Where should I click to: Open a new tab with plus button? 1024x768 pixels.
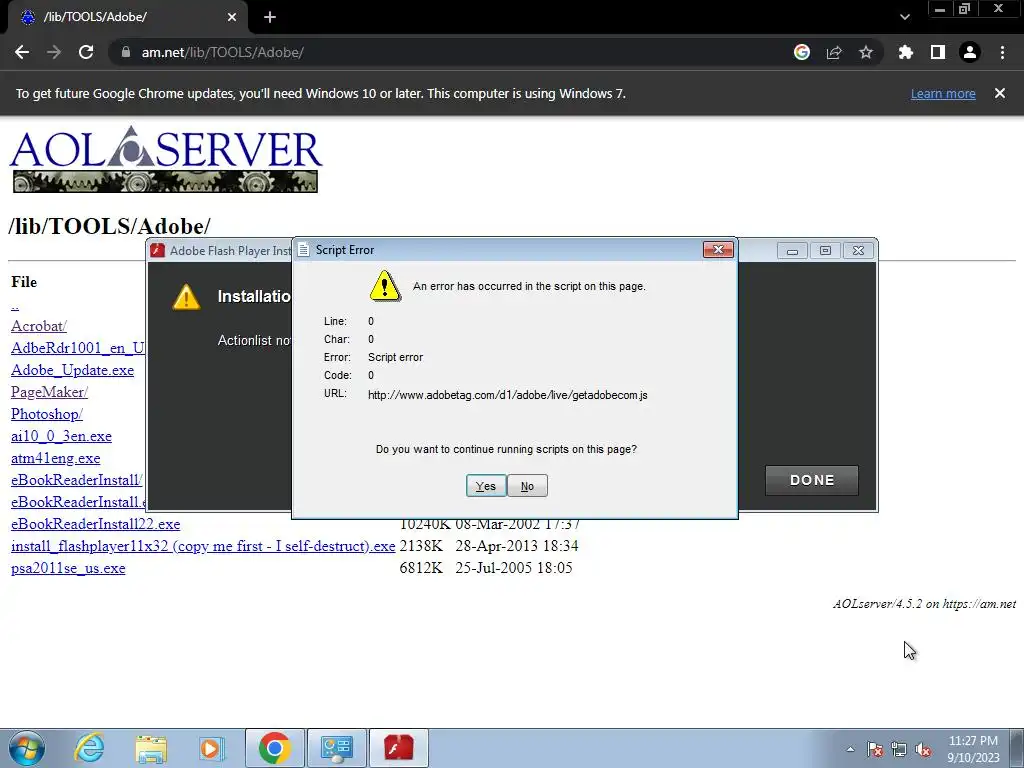(270, 17)
